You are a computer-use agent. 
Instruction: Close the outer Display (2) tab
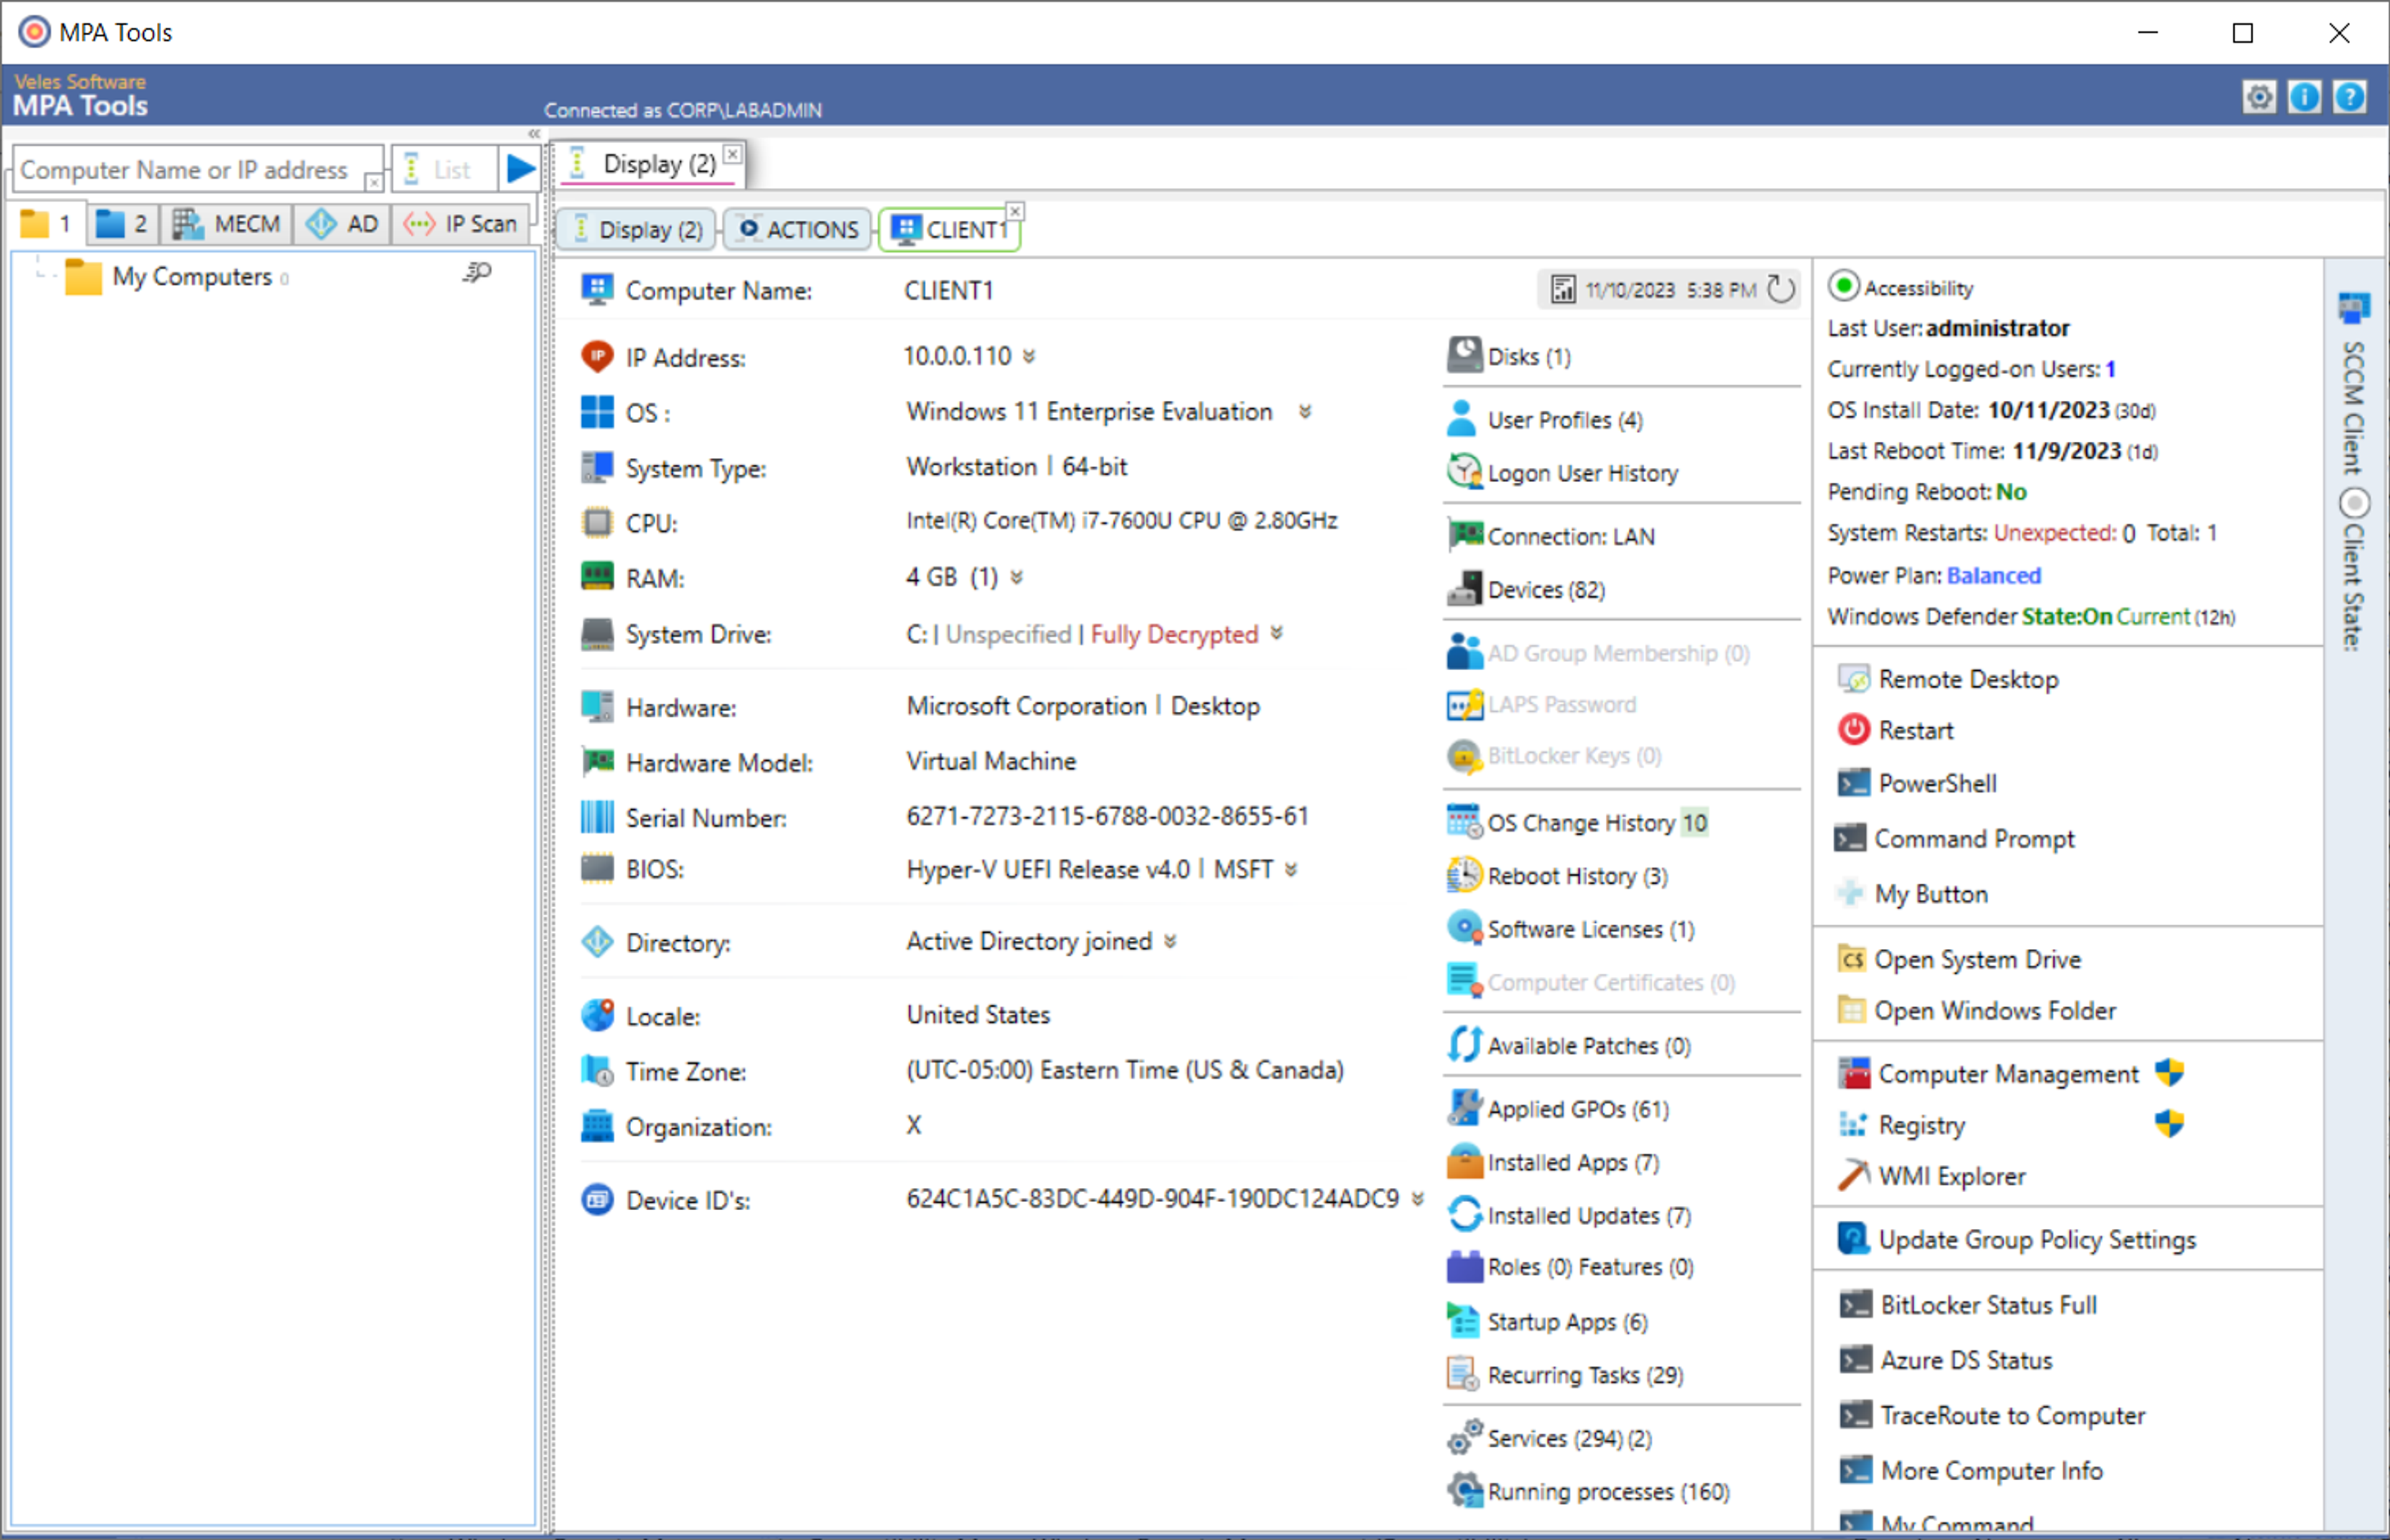tap(732, 154)
